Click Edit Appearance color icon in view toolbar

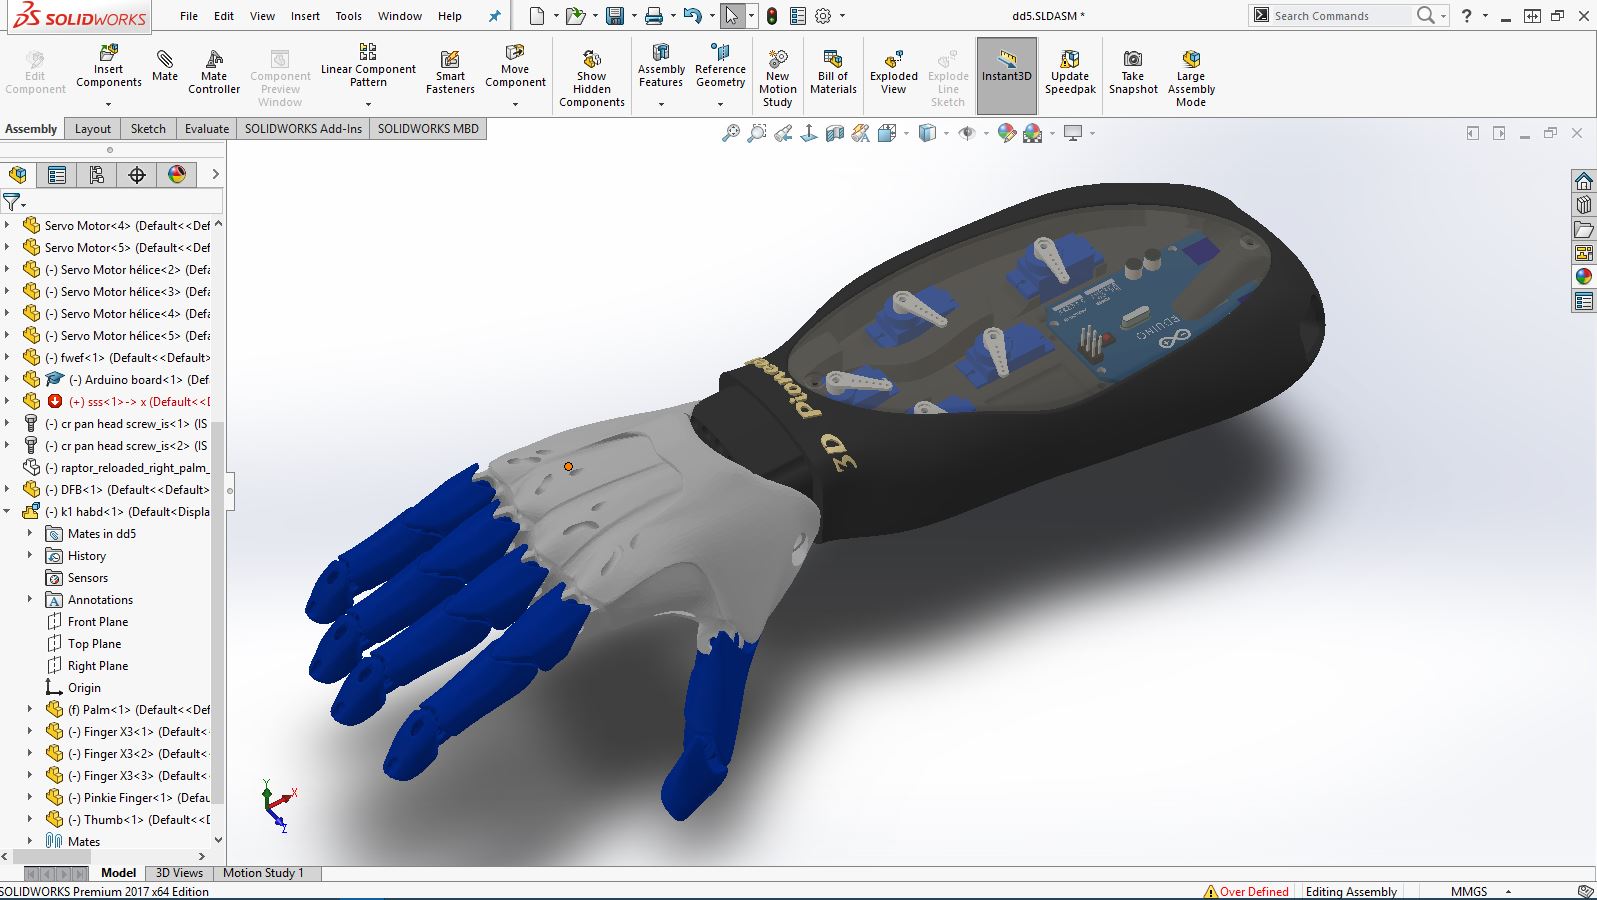(x=1007, y=133)
